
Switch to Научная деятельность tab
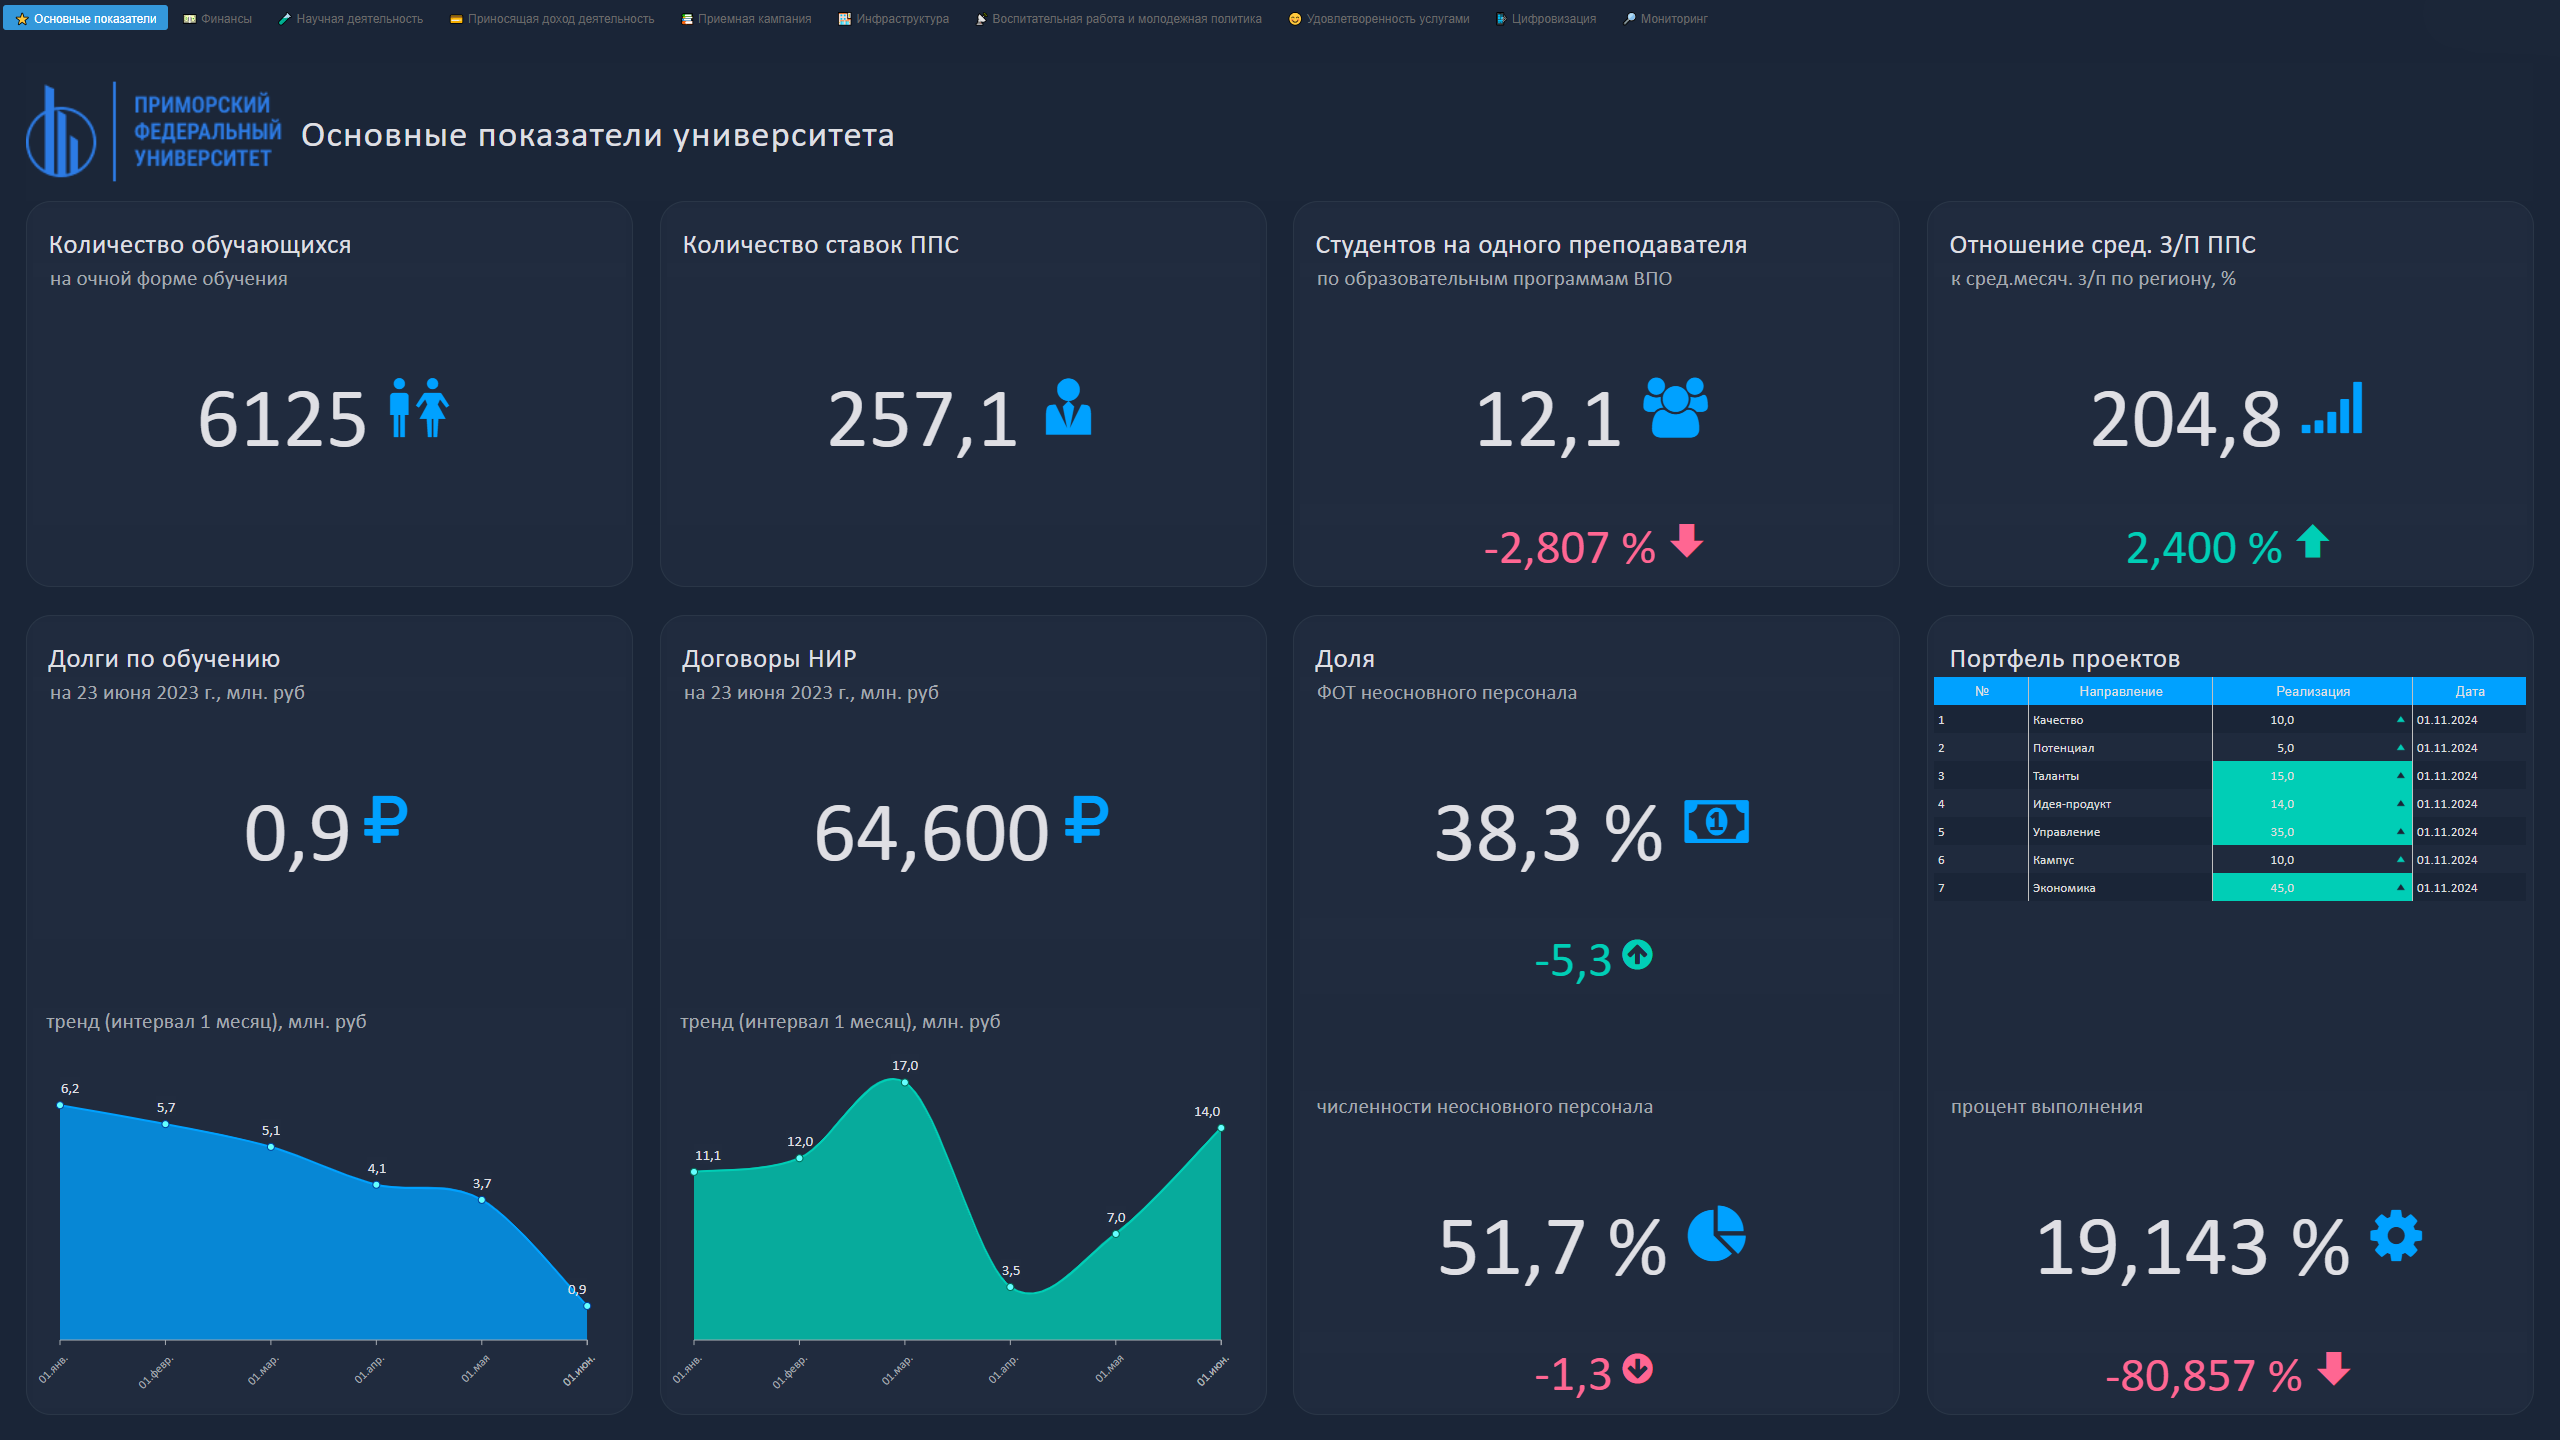click(351, 19)
